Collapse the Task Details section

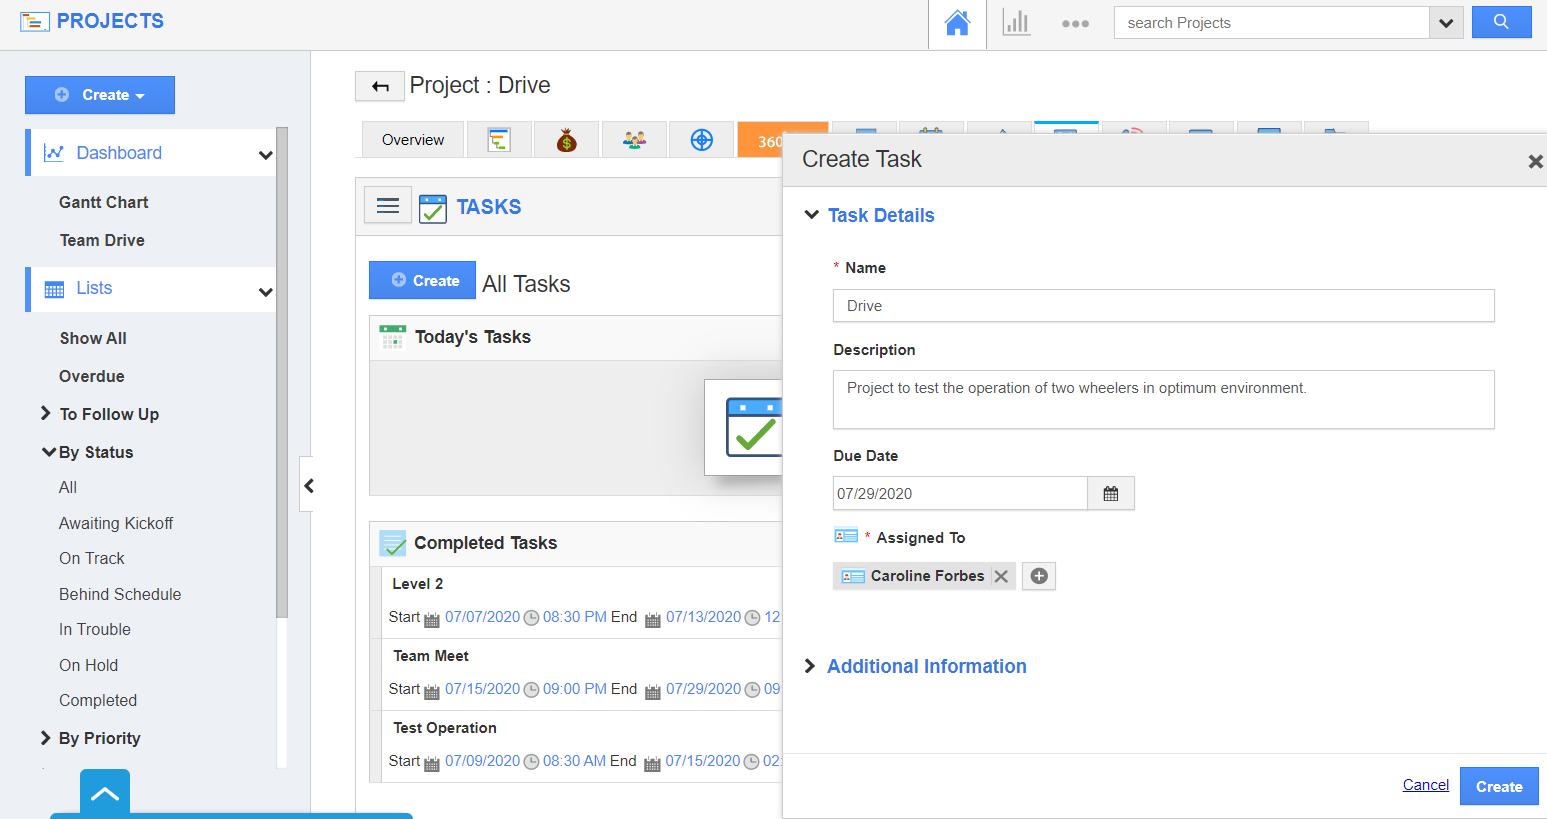click(811, 215)
